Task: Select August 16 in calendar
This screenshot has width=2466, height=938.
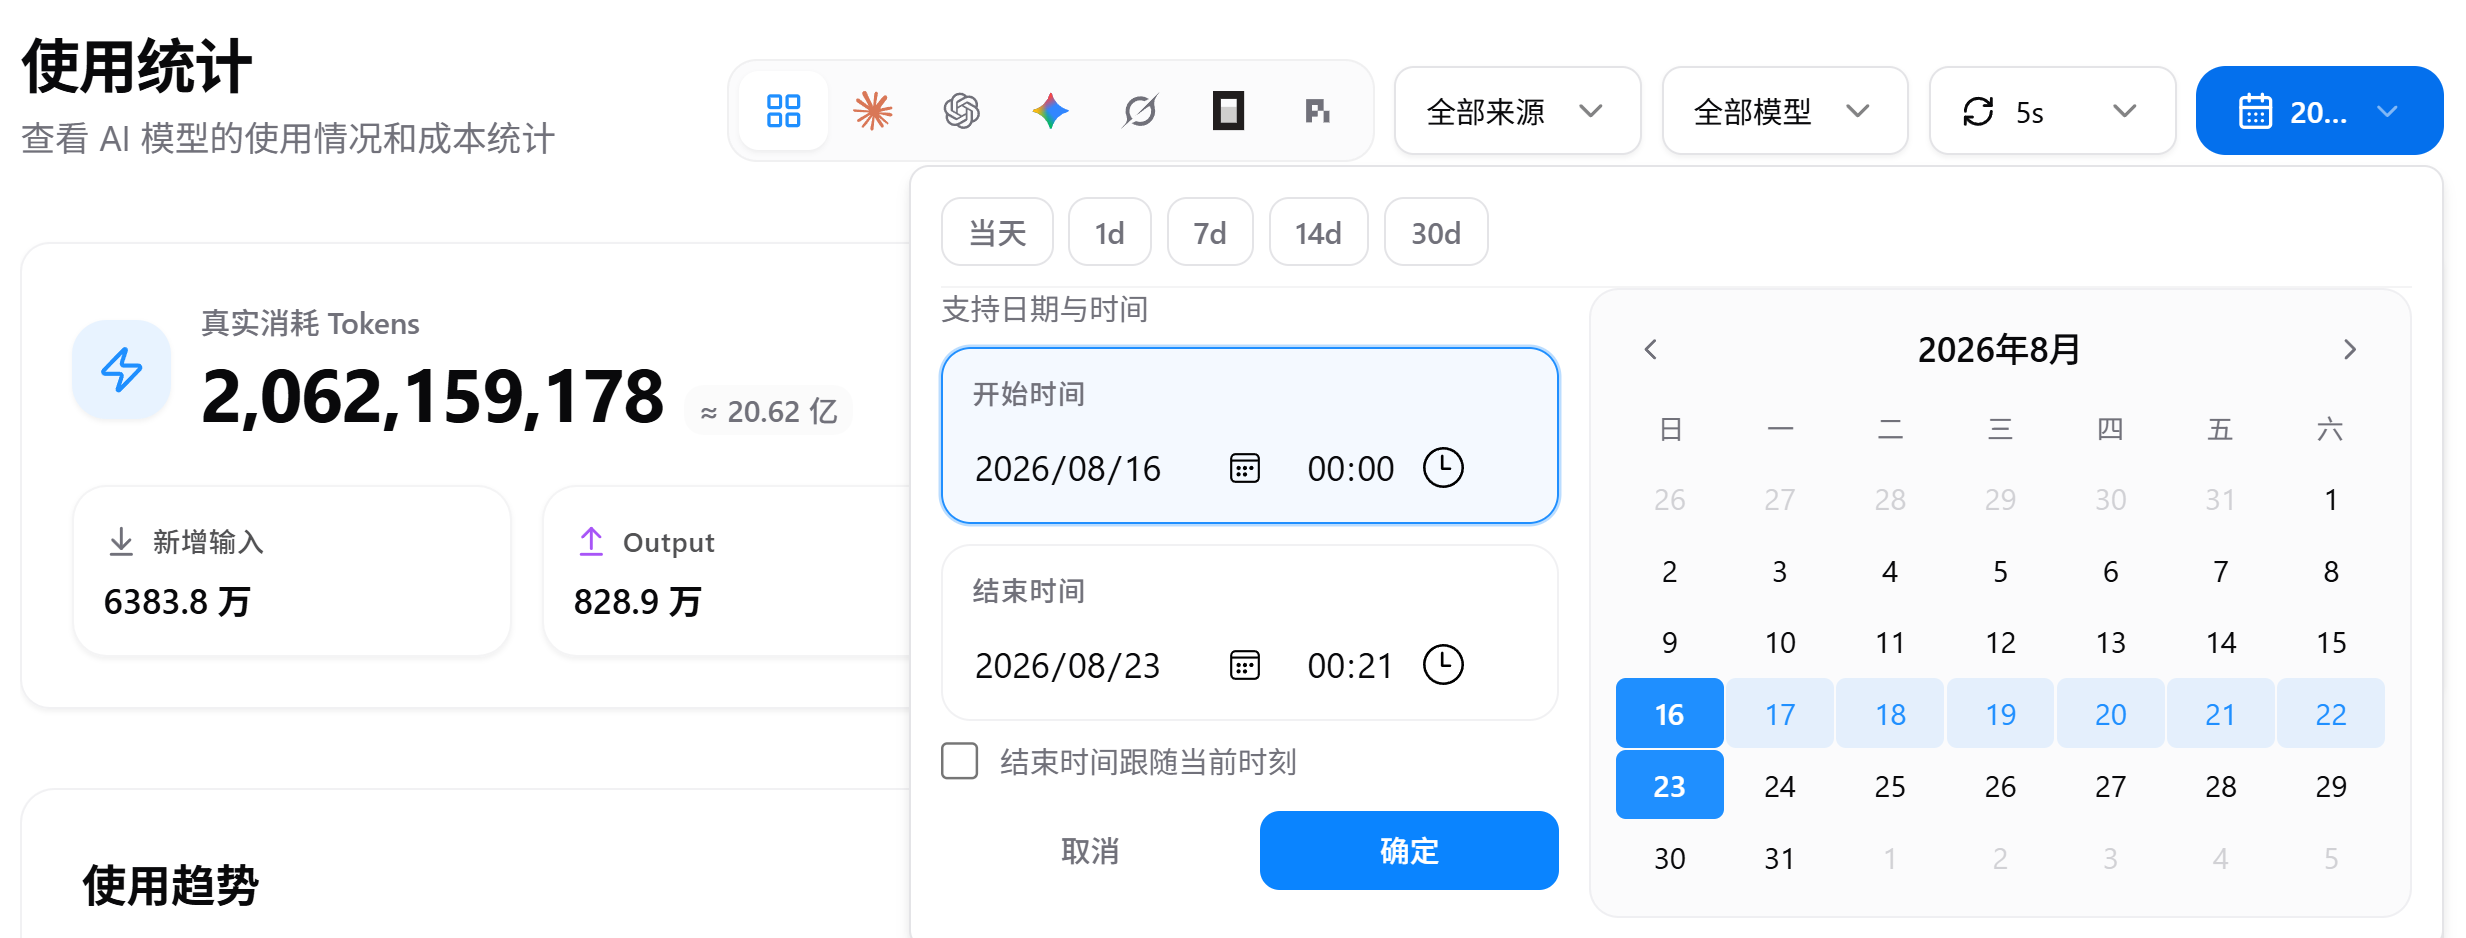Action: tap(1669, 714)
